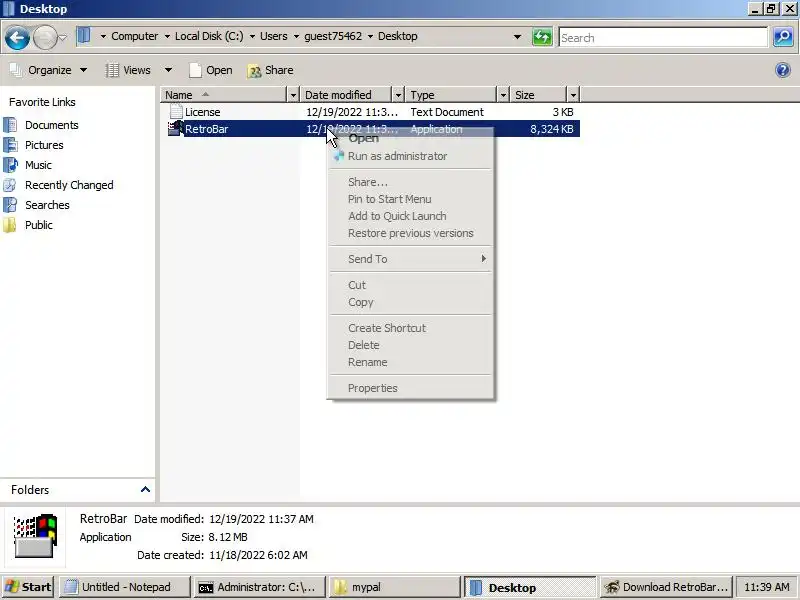Click the Search magnifier button
The width and height of the screenshot is (800, 600).
pyautogui.click(x=783, y=37)
